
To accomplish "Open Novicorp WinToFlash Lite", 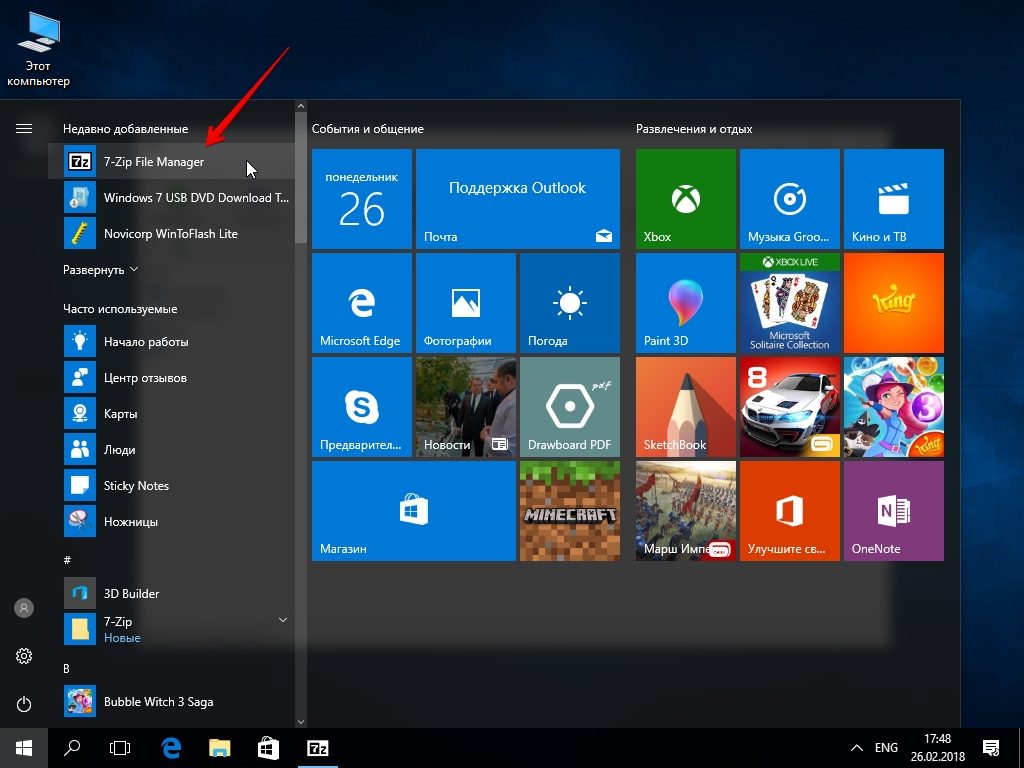I will coord(171,233).
